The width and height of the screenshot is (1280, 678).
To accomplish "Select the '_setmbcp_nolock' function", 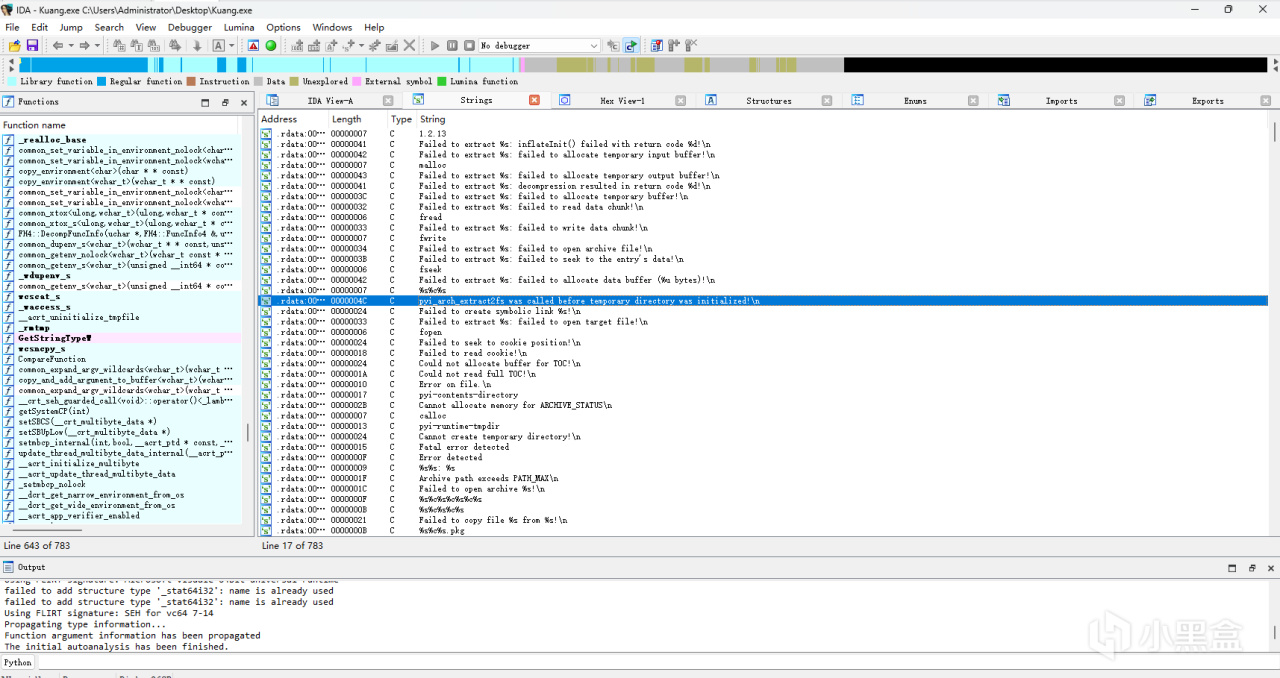I will (x=120, y=484).
